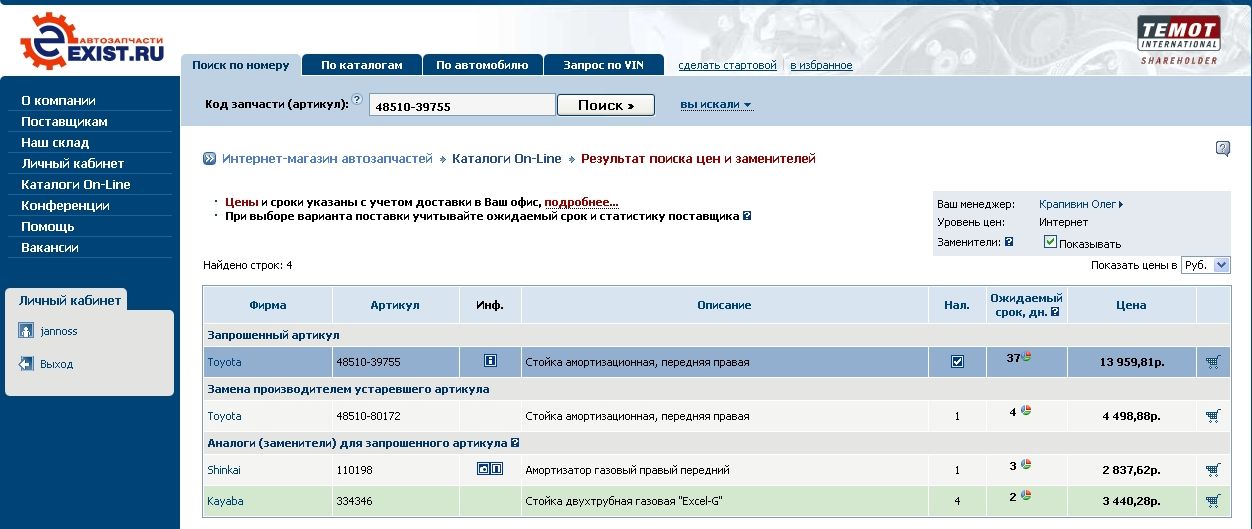Open the 'Запрос по VIN' tab

[x=603, y=65]
